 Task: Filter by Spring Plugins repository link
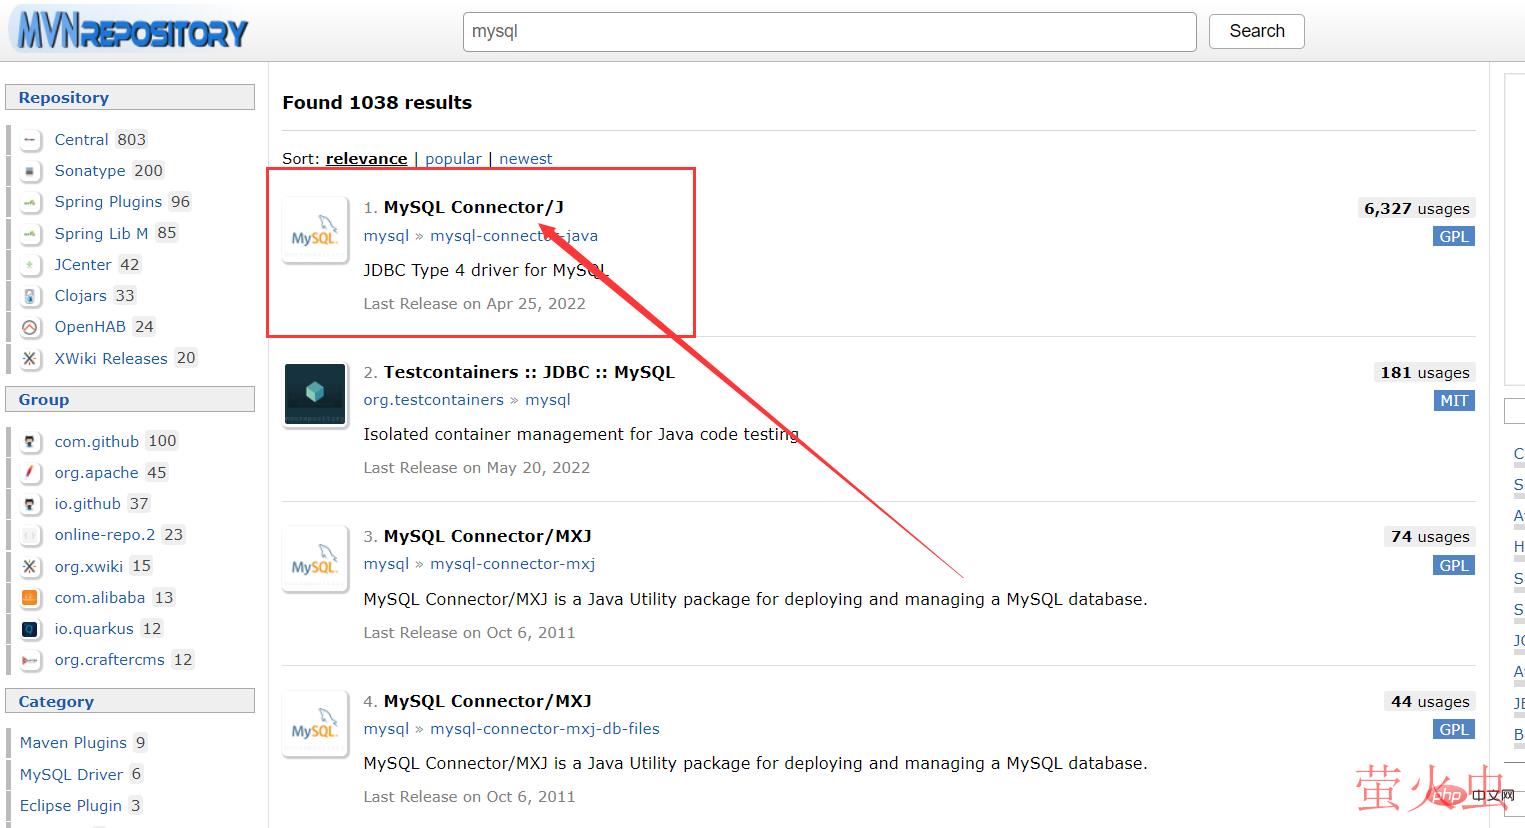[108, 202]
